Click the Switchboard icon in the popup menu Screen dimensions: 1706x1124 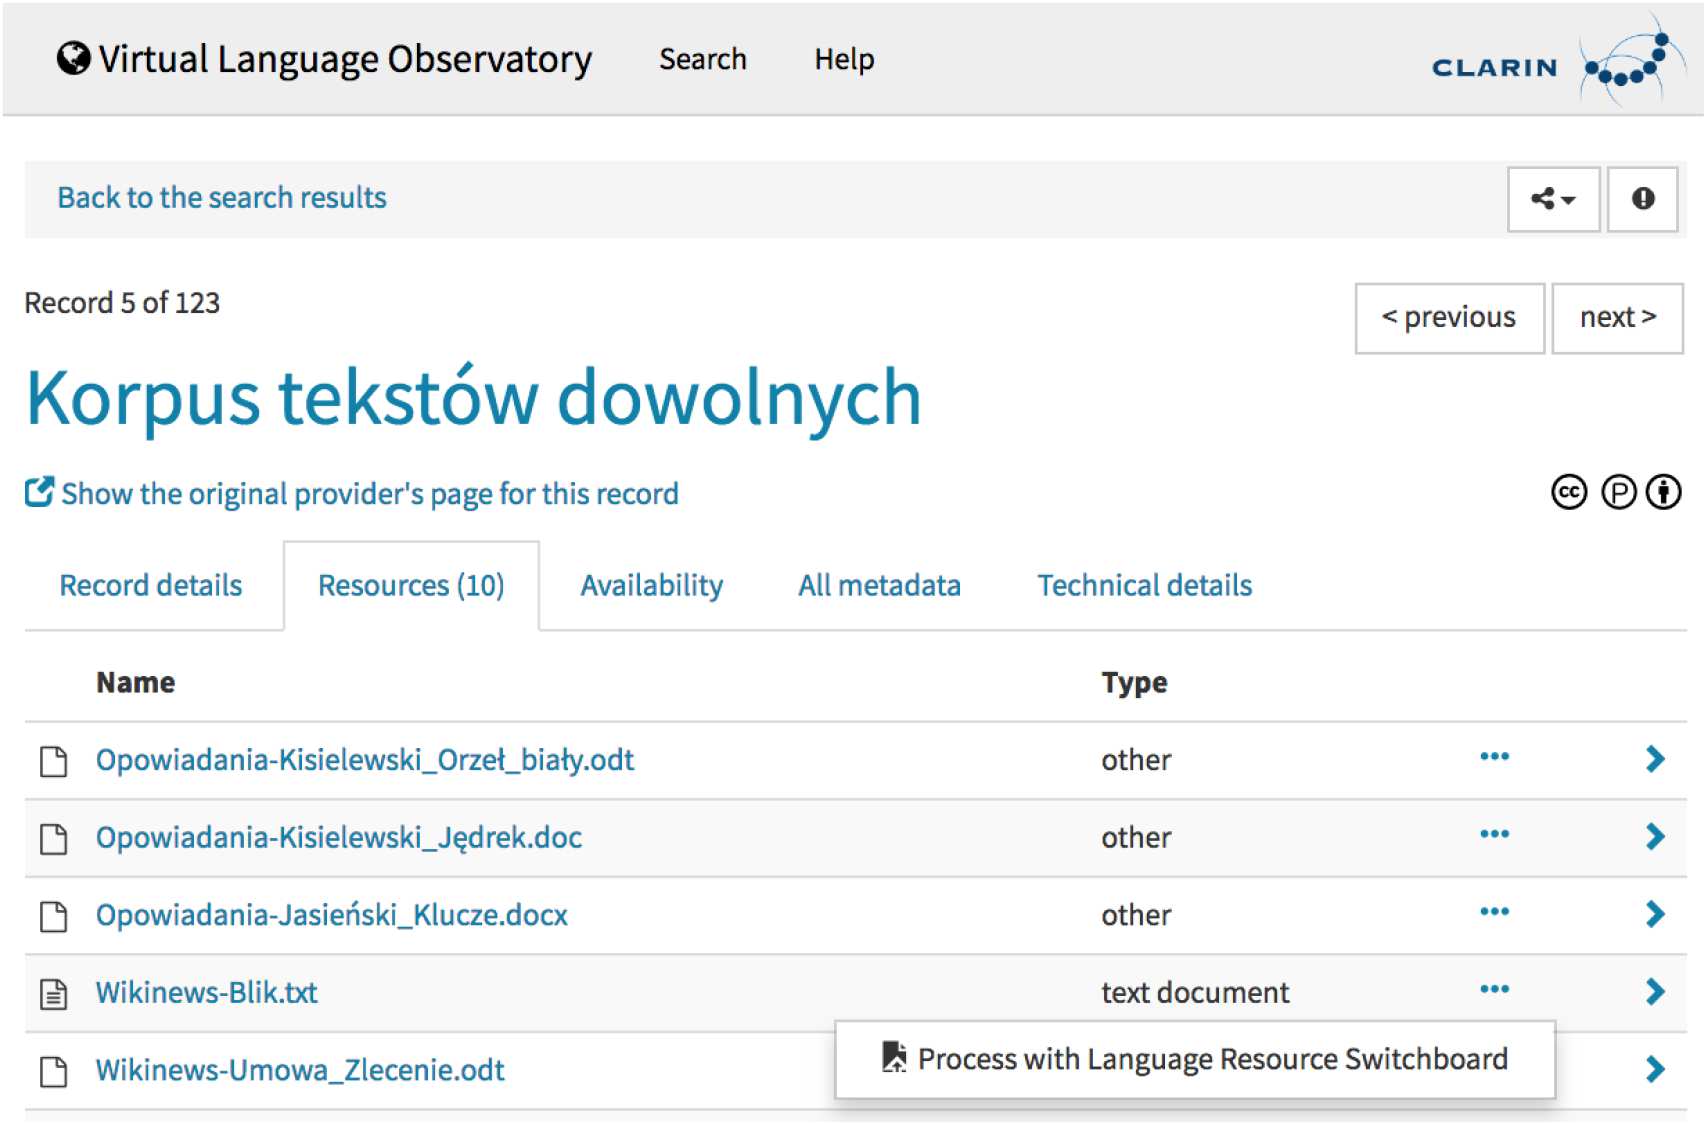click(894, 1057)
